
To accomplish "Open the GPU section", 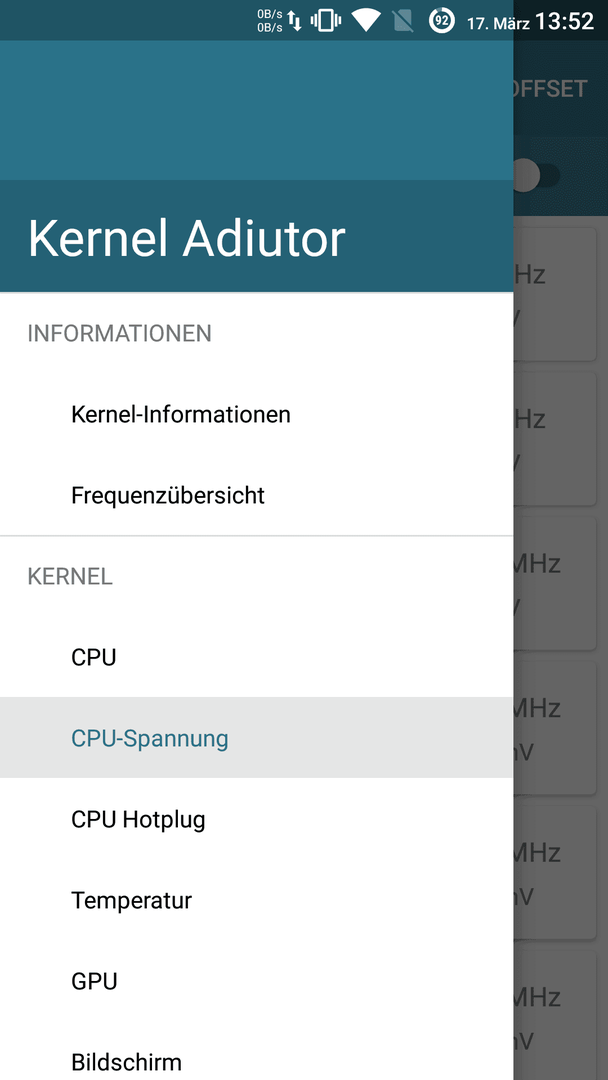I will [94, 981].
